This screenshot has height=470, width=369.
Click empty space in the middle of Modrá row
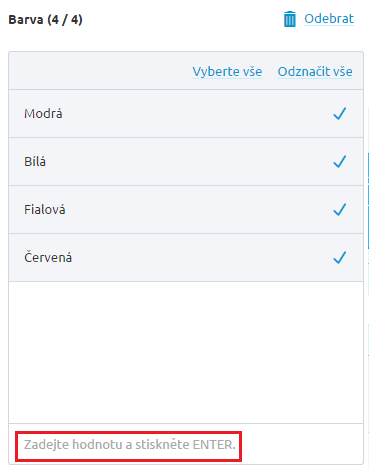pos(197,114)
